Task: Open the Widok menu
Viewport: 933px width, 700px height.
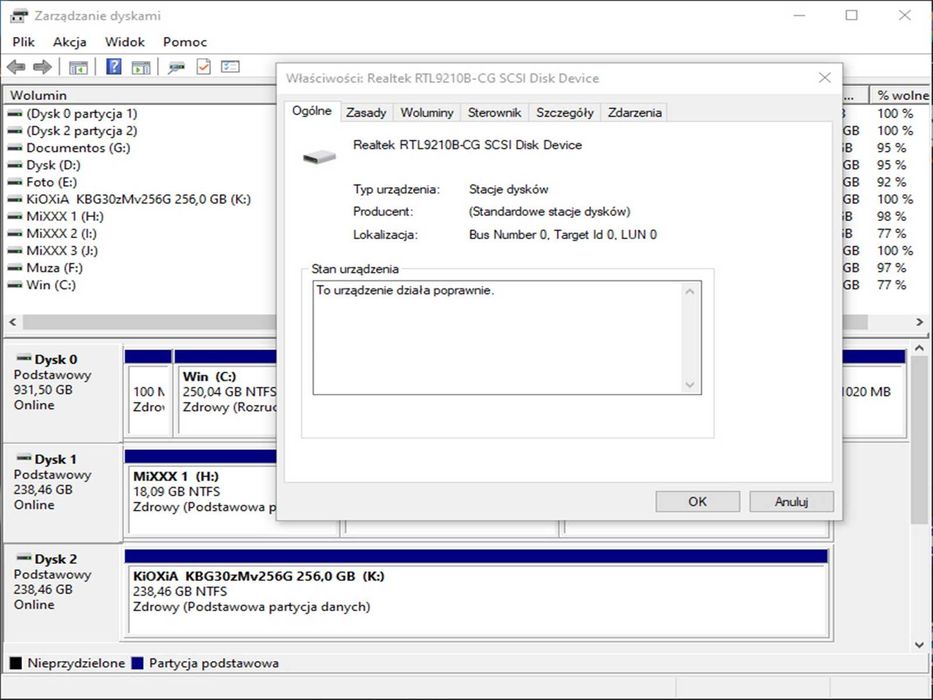Action: point(125,42)
